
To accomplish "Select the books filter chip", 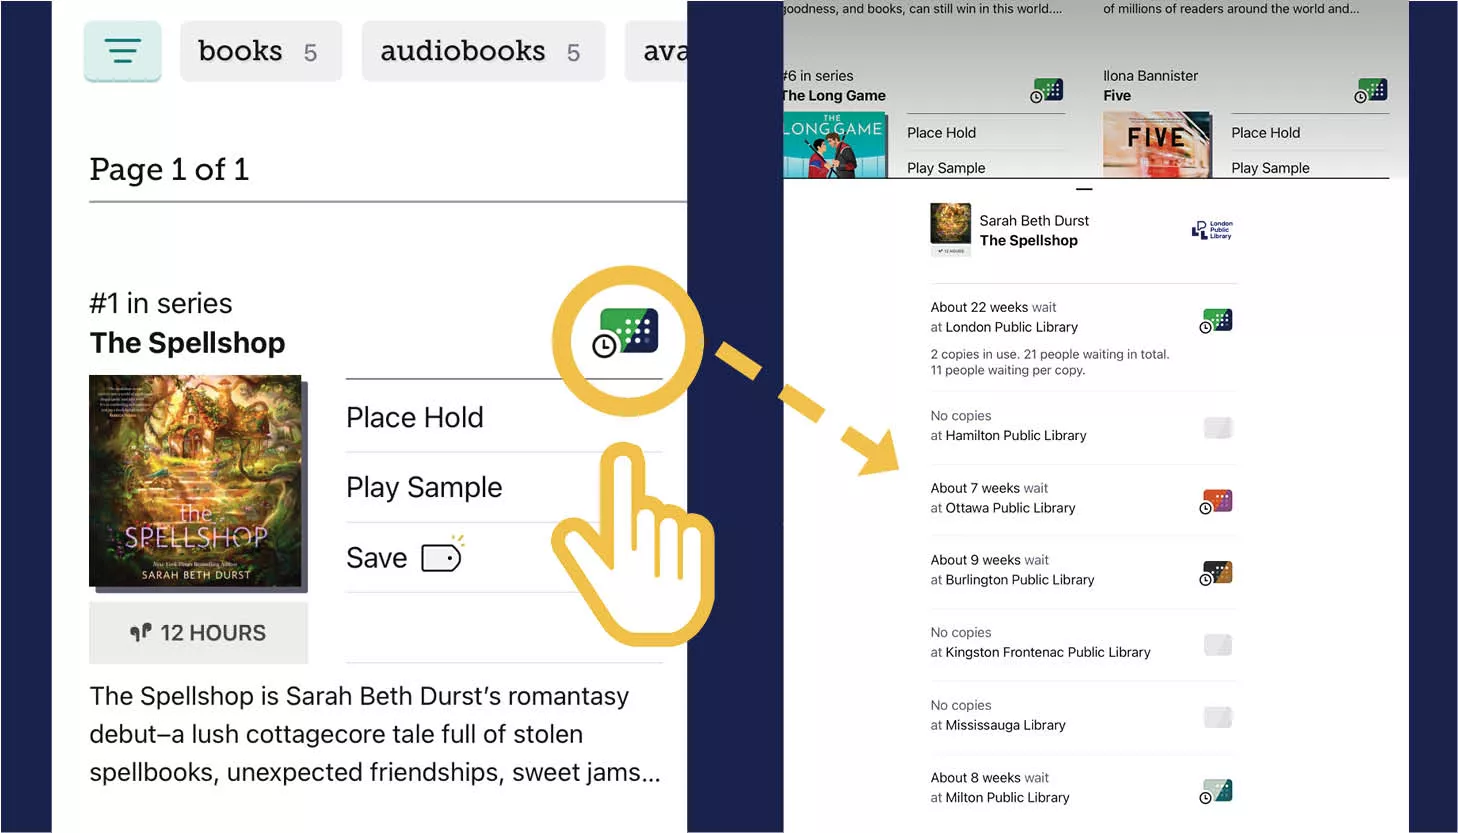I will 261,51.
